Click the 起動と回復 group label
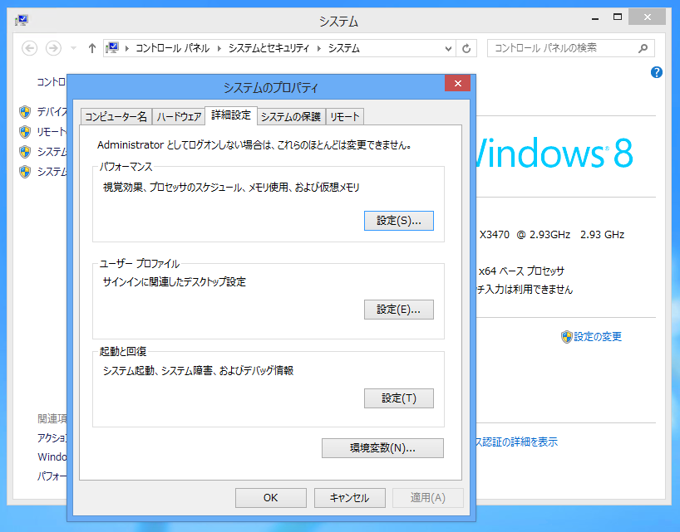Screen dimensions: 680x532 point(123,352)
